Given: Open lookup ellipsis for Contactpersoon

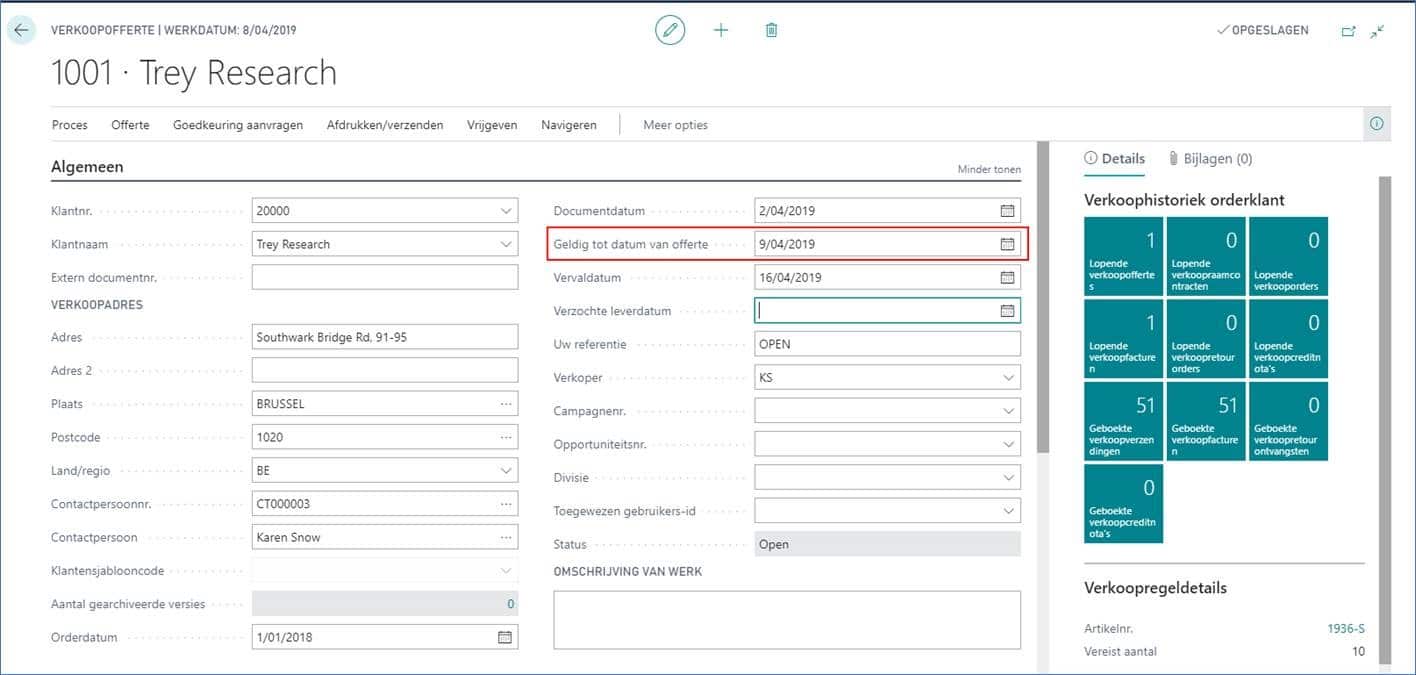Looking at the screenshot, I should pyautogui.click(x=506, y=537).
